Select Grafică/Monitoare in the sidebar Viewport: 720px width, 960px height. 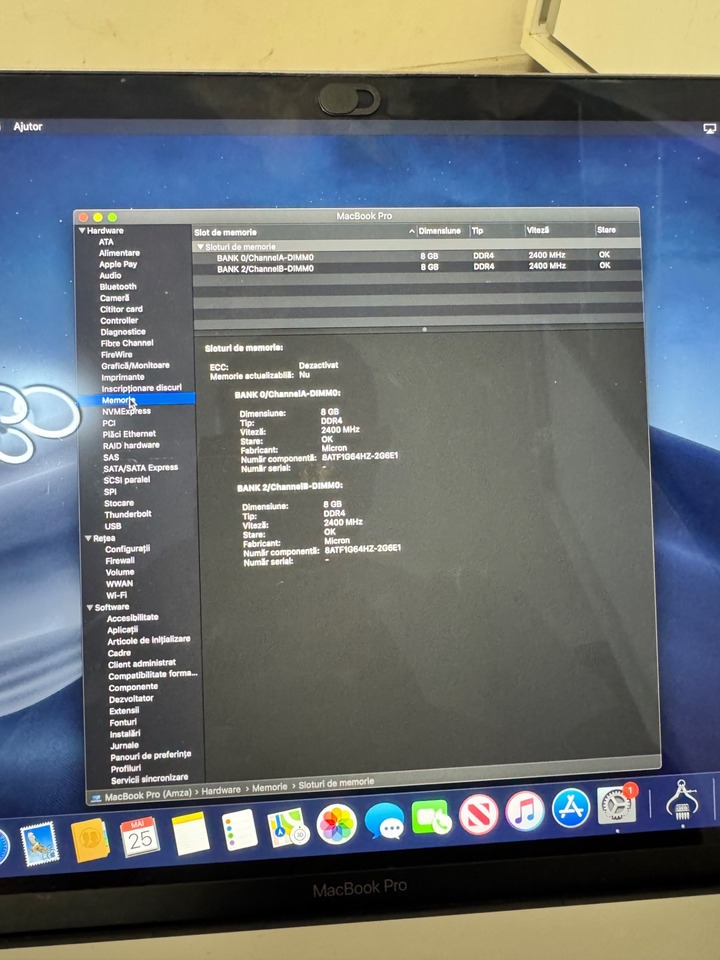point(135,366)
